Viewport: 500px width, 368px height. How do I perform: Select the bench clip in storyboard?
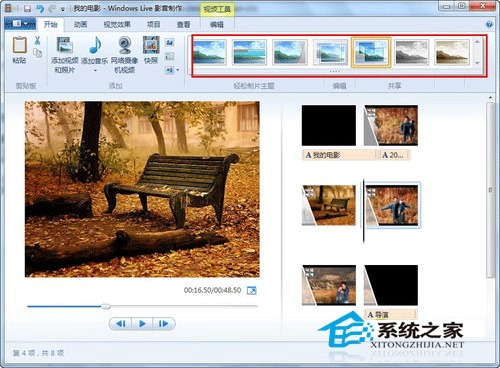[329, 205]
